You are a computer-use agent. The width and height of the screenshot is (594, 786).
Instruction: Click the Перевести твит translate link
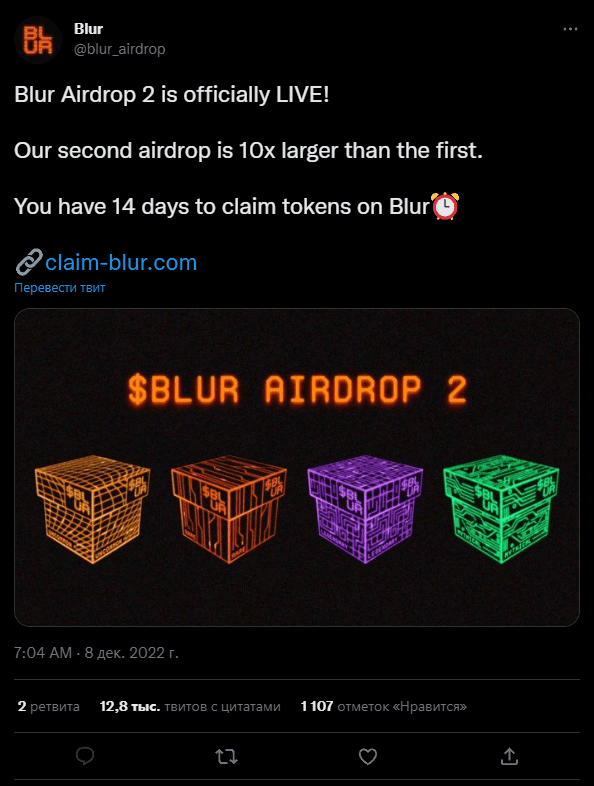(x=60, y=288)
